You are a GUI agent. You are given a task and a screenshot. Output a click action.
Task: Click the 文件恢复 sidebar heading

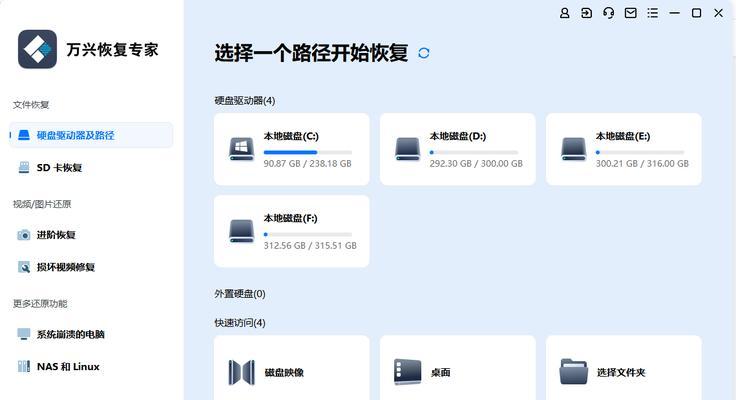31,105
